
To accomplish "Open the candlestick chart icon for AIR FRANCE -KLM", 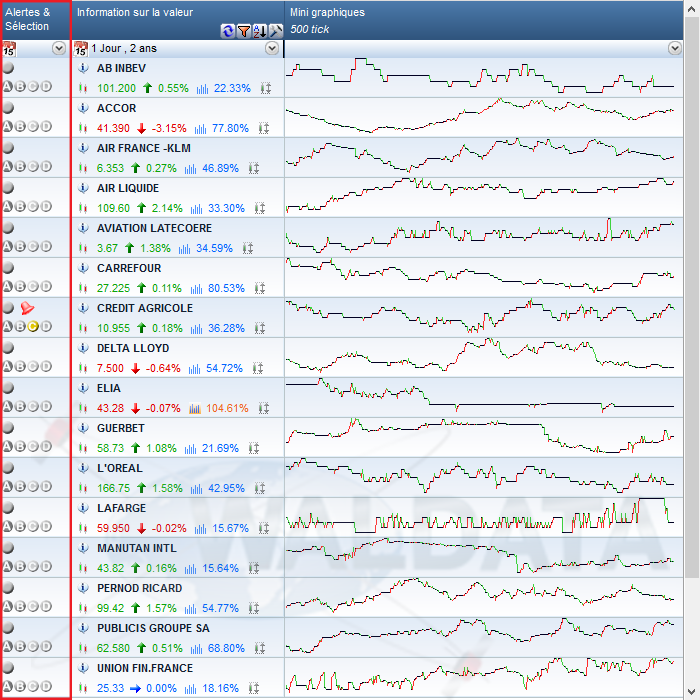I will click(83, 168).
